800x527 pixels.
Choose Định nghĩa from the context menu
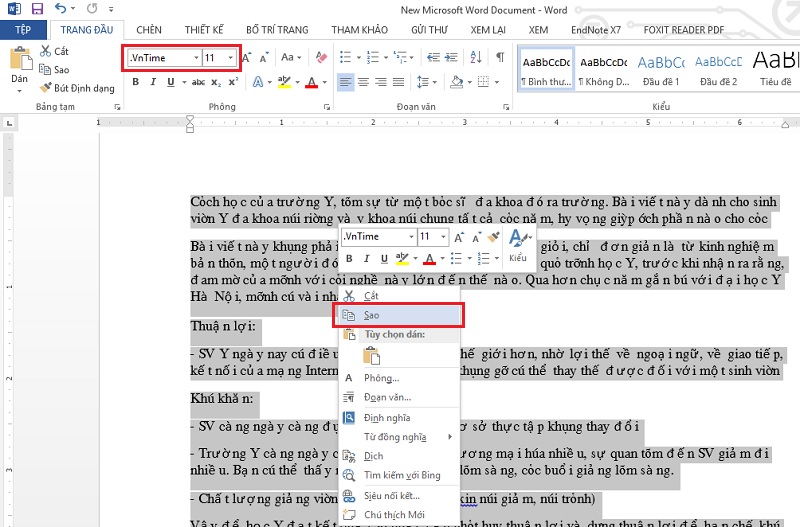(399, 418)
